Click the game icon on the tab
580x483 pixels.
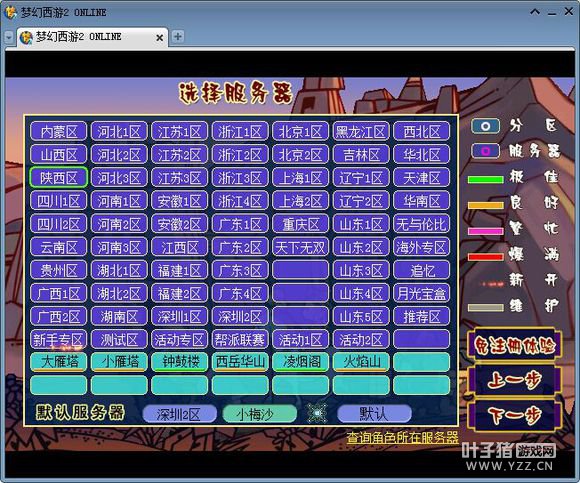[x=26, y=37]
